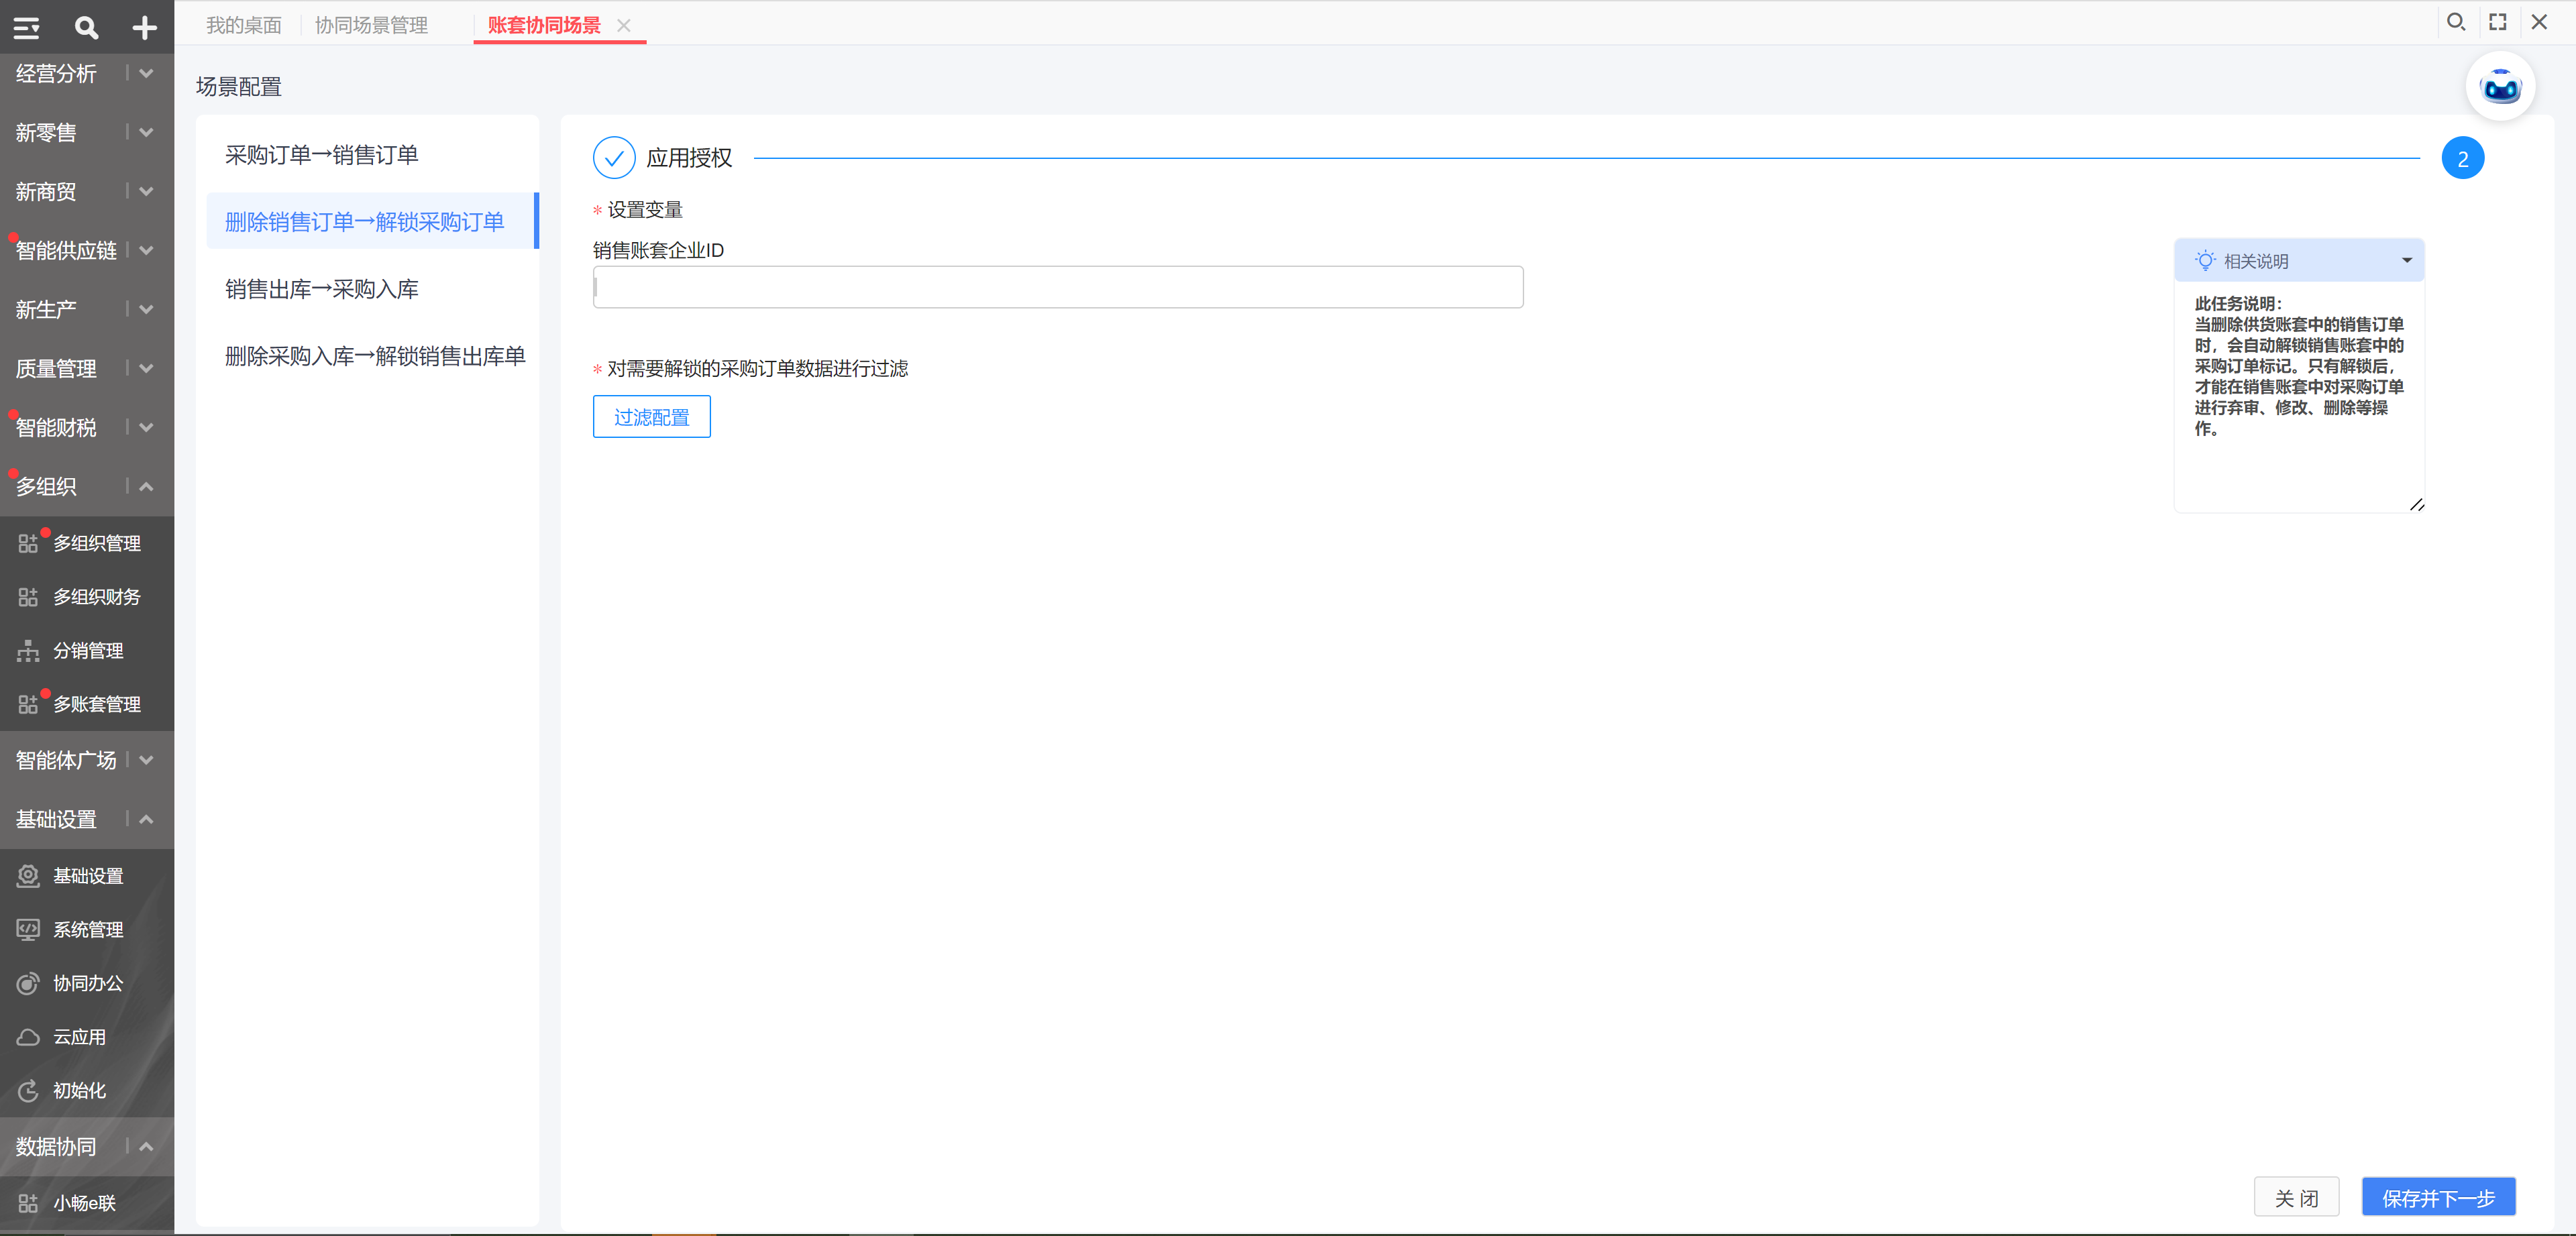
Task: Open the sidebar search magnifier
Action: click(x=87, y=27)
